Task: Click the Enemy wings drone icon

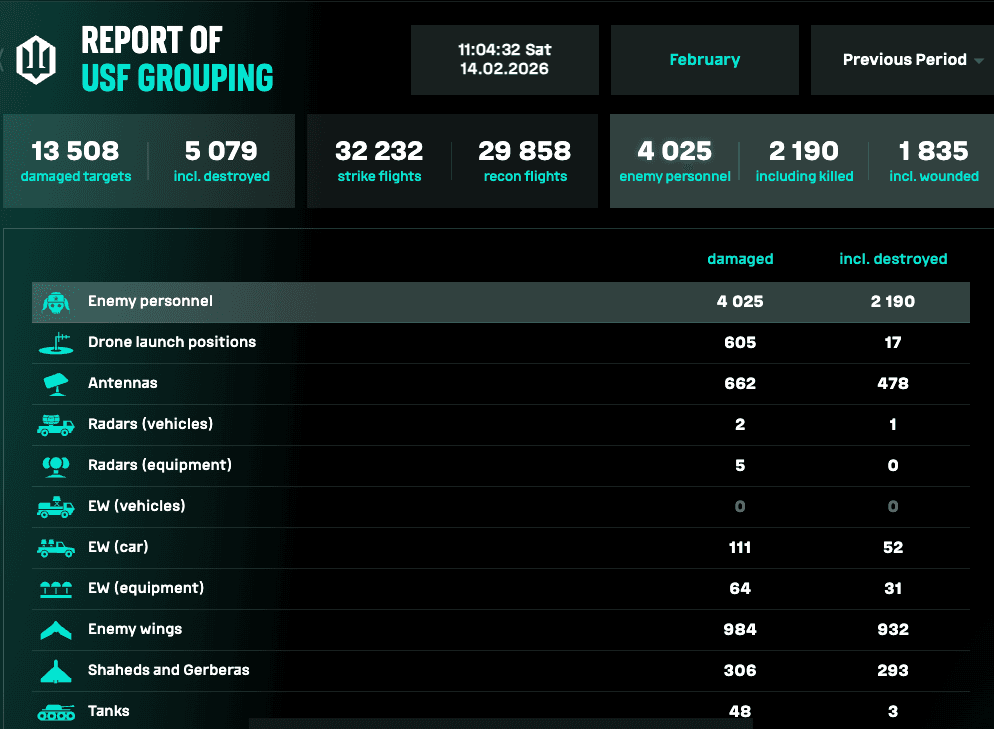Action: pos(56,630)
